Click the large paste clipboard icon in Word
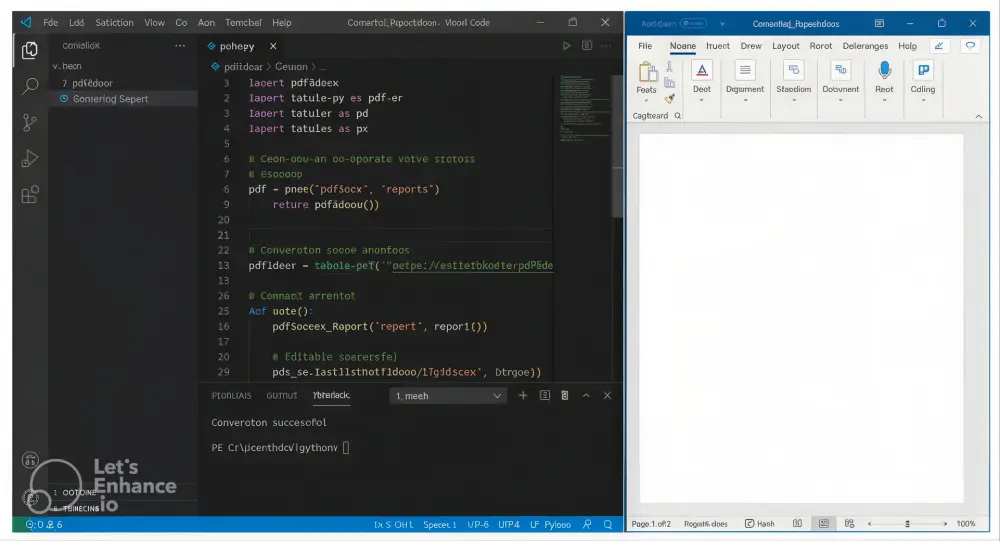 pos(647,72)
